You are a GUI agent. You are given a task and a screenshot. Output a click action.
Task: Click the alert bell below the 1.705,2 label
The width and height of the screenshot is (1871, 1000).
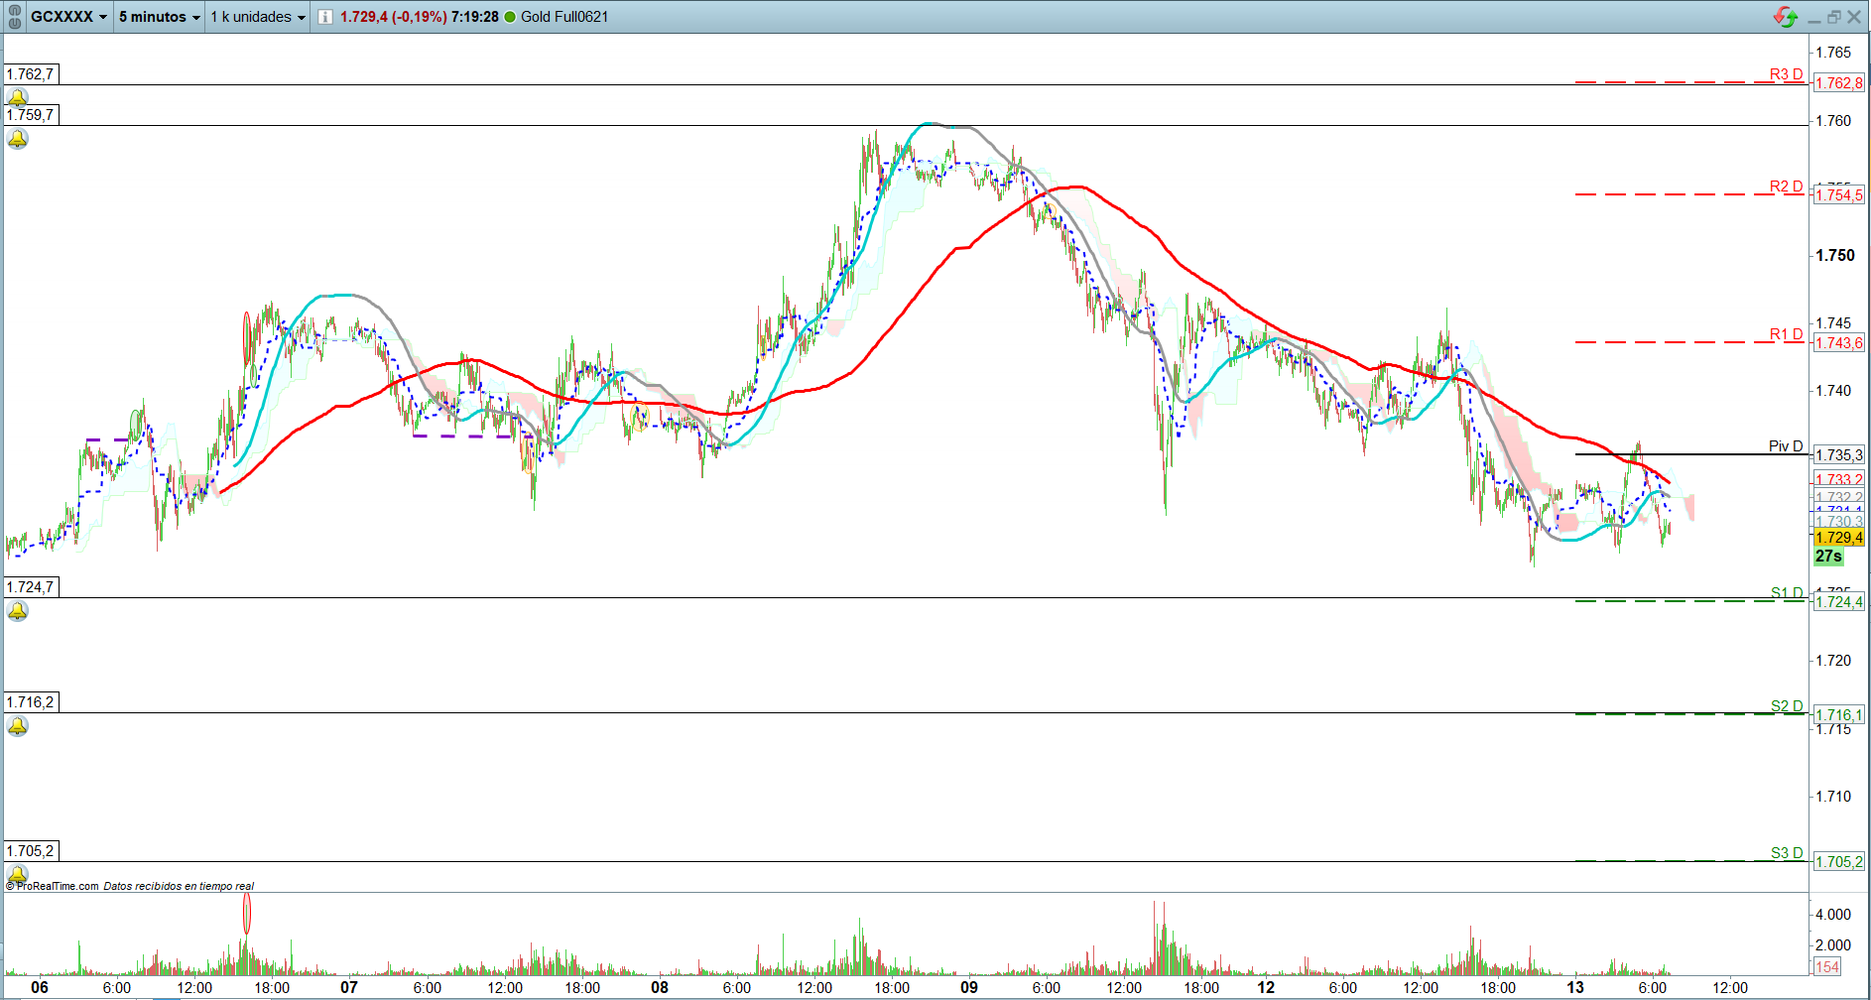[x=18, y=874]
